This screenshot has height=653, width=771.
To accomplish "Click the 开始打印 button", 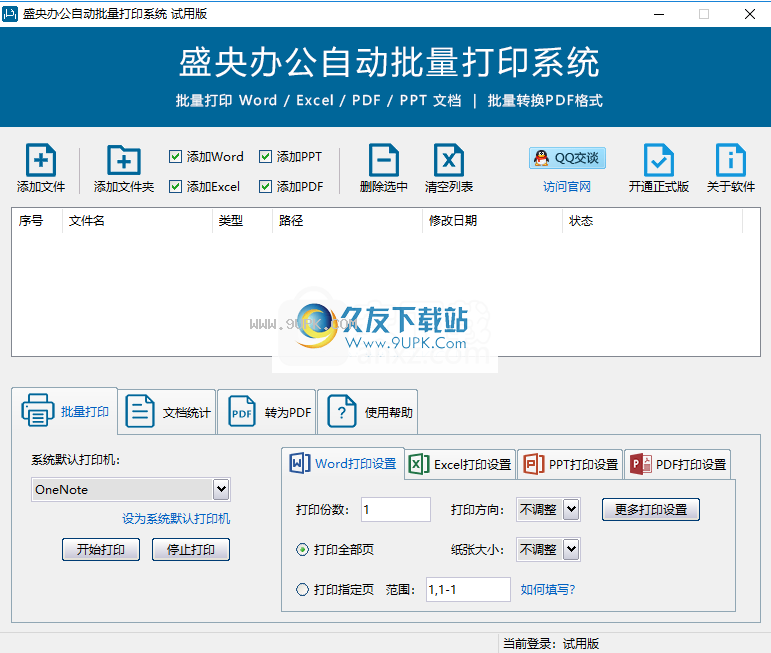I will pyautogui.click(x=101, y=549).
